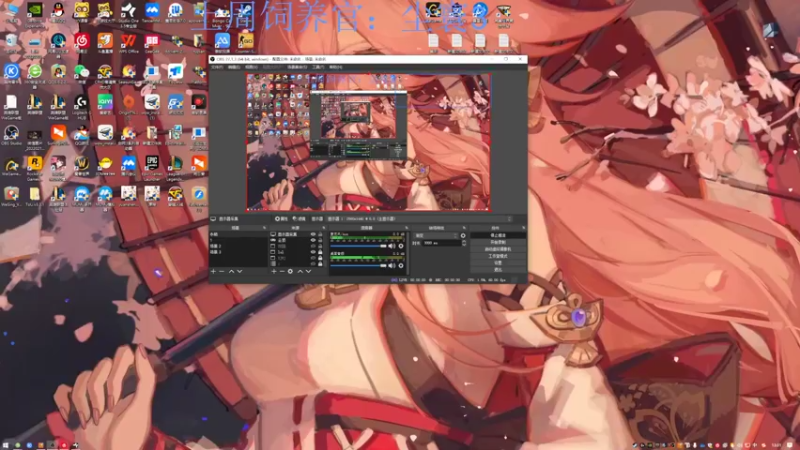800x450 pixels.
Task: Open source properties via the Sources gear icon
Action: coord(290,271)
